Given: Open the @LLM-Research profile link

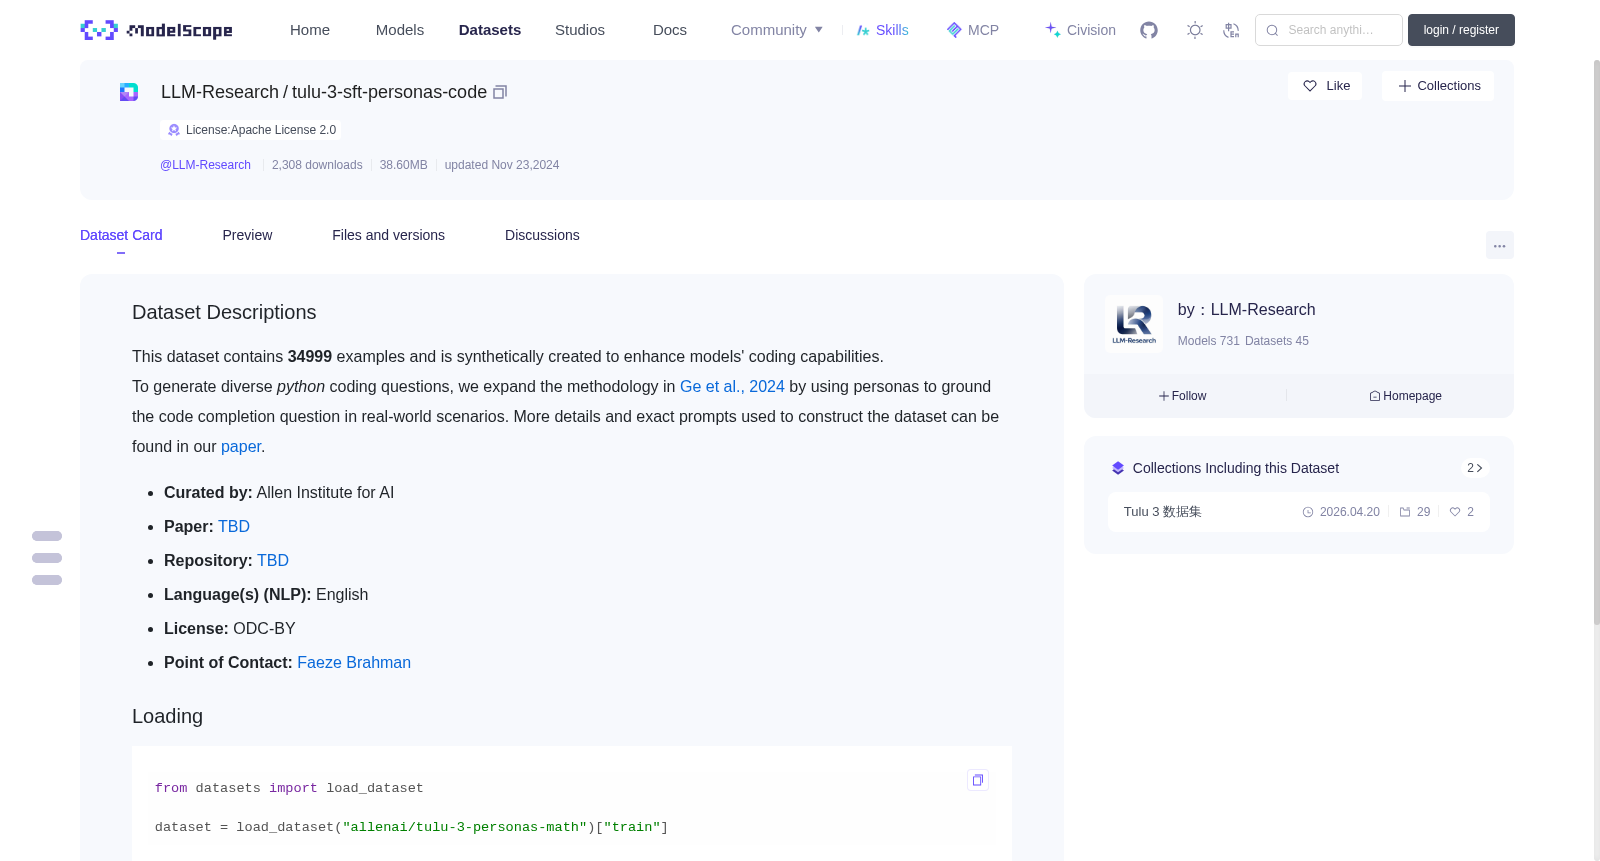Looking at the screenshot, I should point(205,165).
